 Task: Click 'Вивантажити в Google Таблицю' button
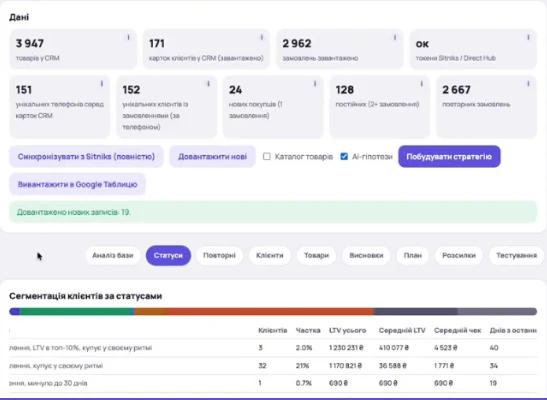tap(77, 184)
